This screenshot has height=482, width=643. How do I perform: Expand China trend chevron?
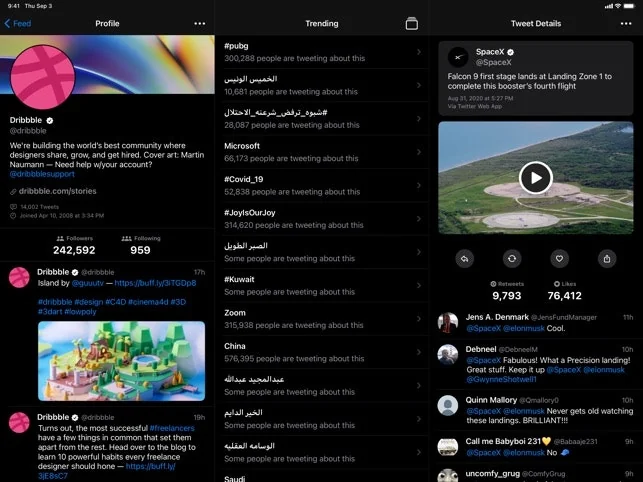[x=419, y=352]
